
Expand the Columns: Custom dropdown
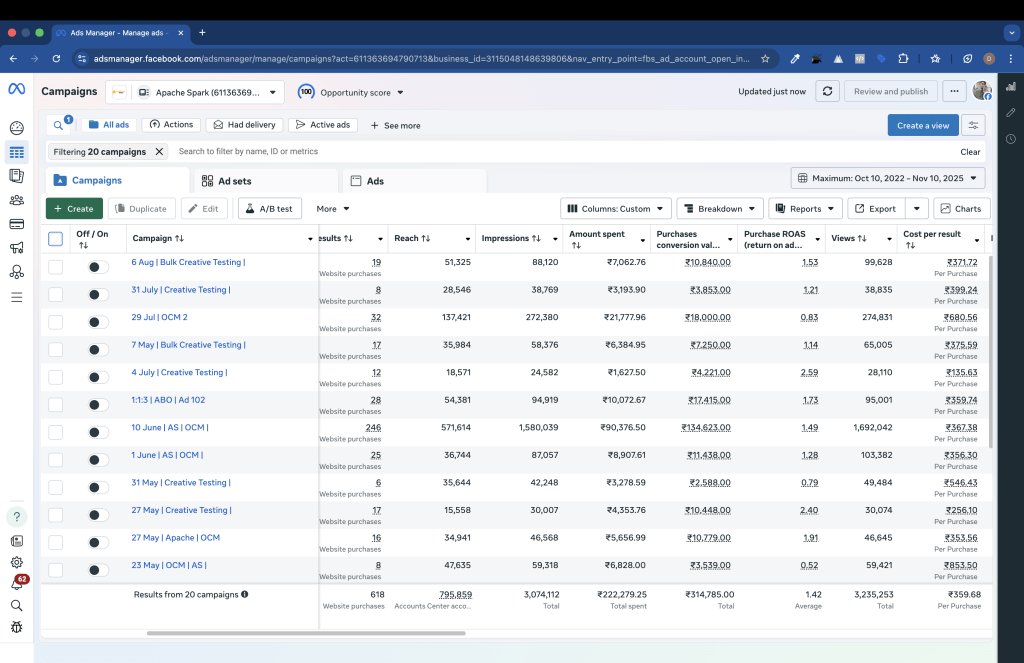click(x=615, y=209)
